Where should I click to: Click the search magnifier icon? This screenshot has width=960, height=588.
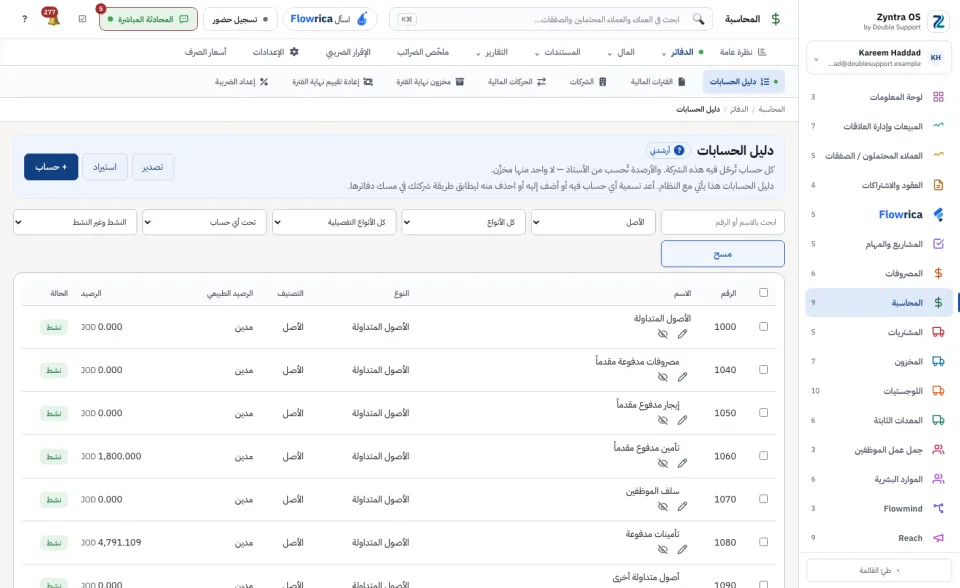tap(698, 19)
